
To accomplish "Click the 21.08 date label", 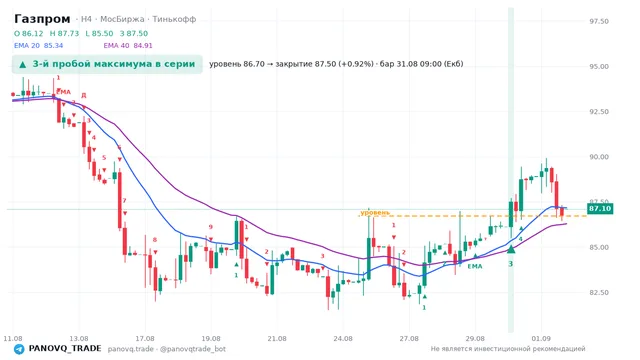I will 277,338.
